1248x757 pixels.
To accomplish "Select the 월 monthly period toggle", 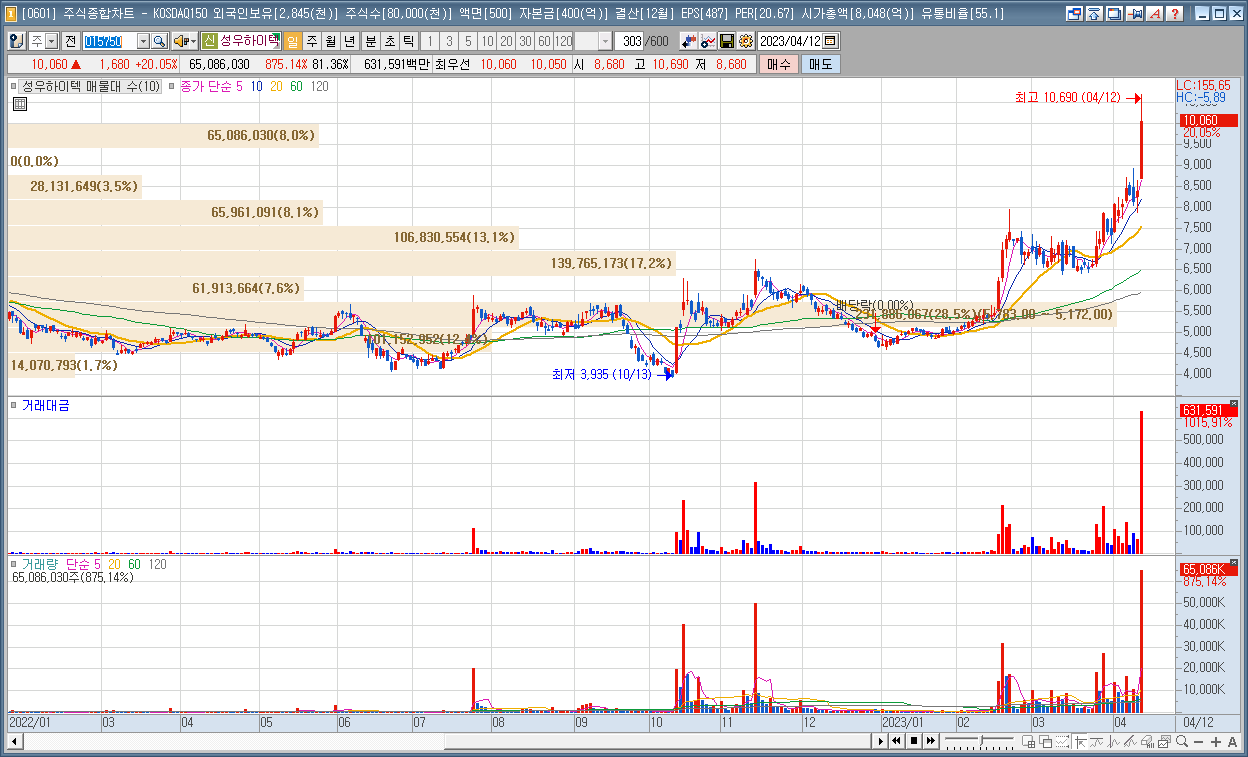I will click(x=330, y=41).
